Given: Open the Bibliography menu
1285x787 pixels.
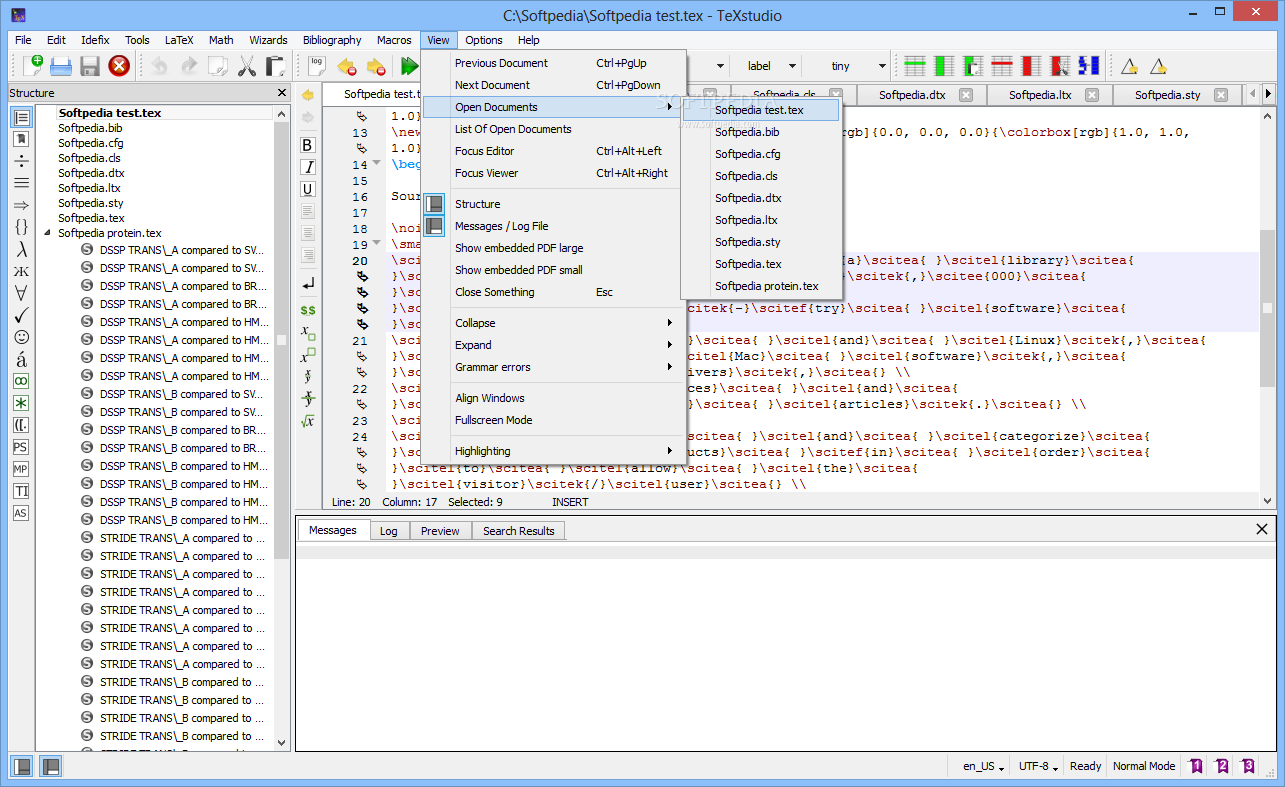Looking at the screenshot, I should (332, 40).
